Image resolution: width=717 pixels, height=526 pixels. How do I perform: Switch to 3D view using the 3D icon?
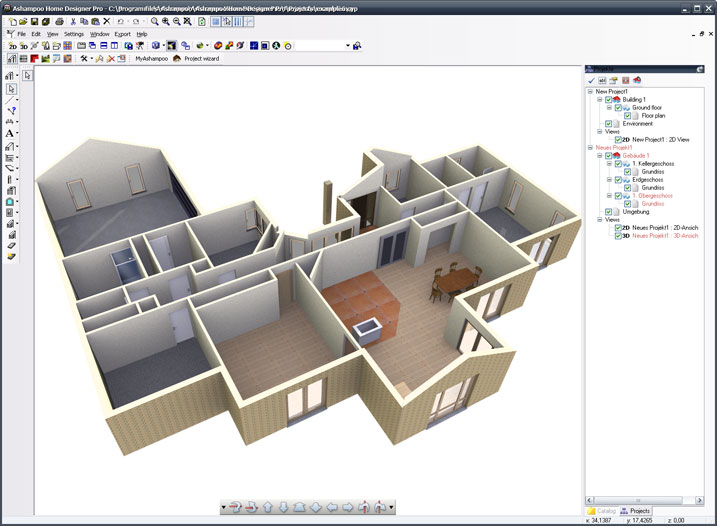pos(23,46)
